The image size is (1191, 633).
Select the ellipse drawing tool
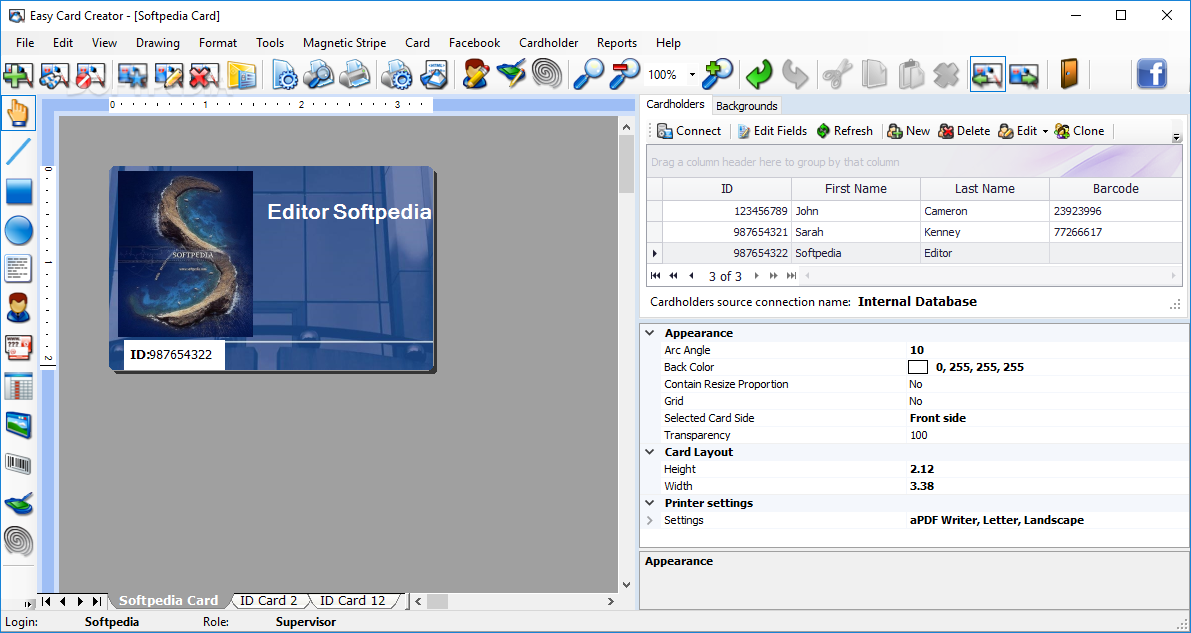(x=18, y=229)
